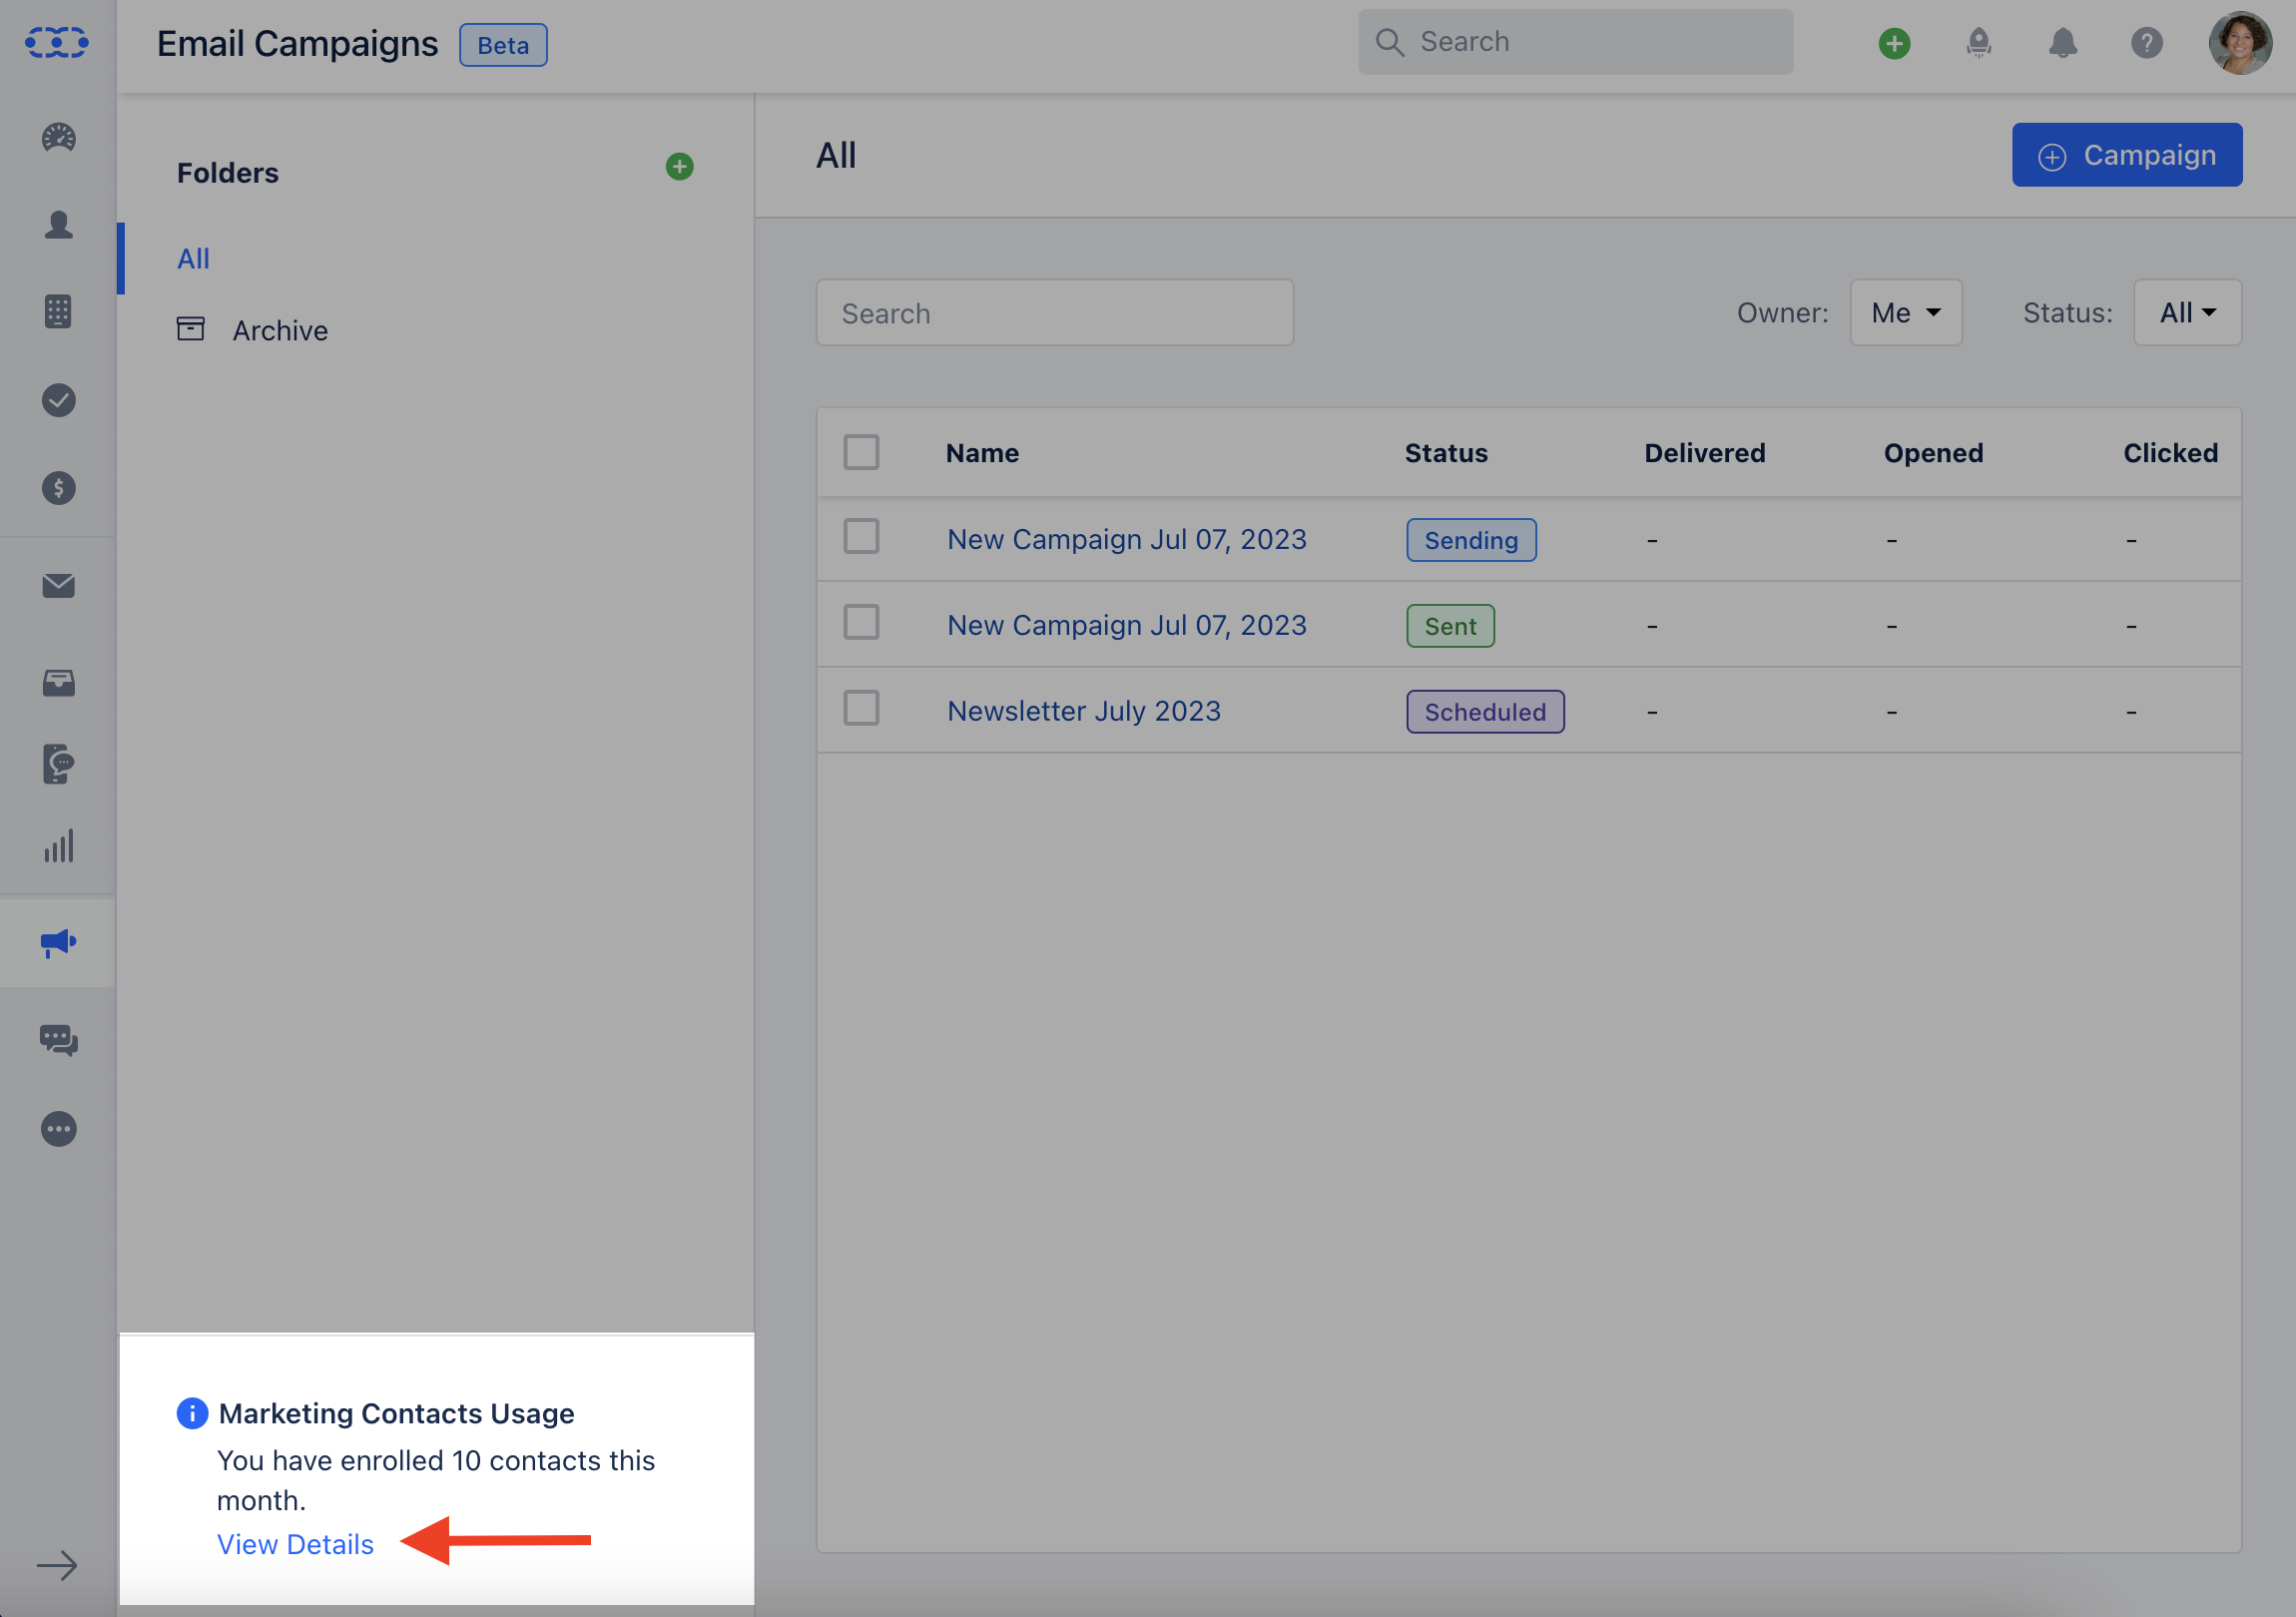Click the Status column header
The image size is (2296, 1617).
[x=1446, y=453]
